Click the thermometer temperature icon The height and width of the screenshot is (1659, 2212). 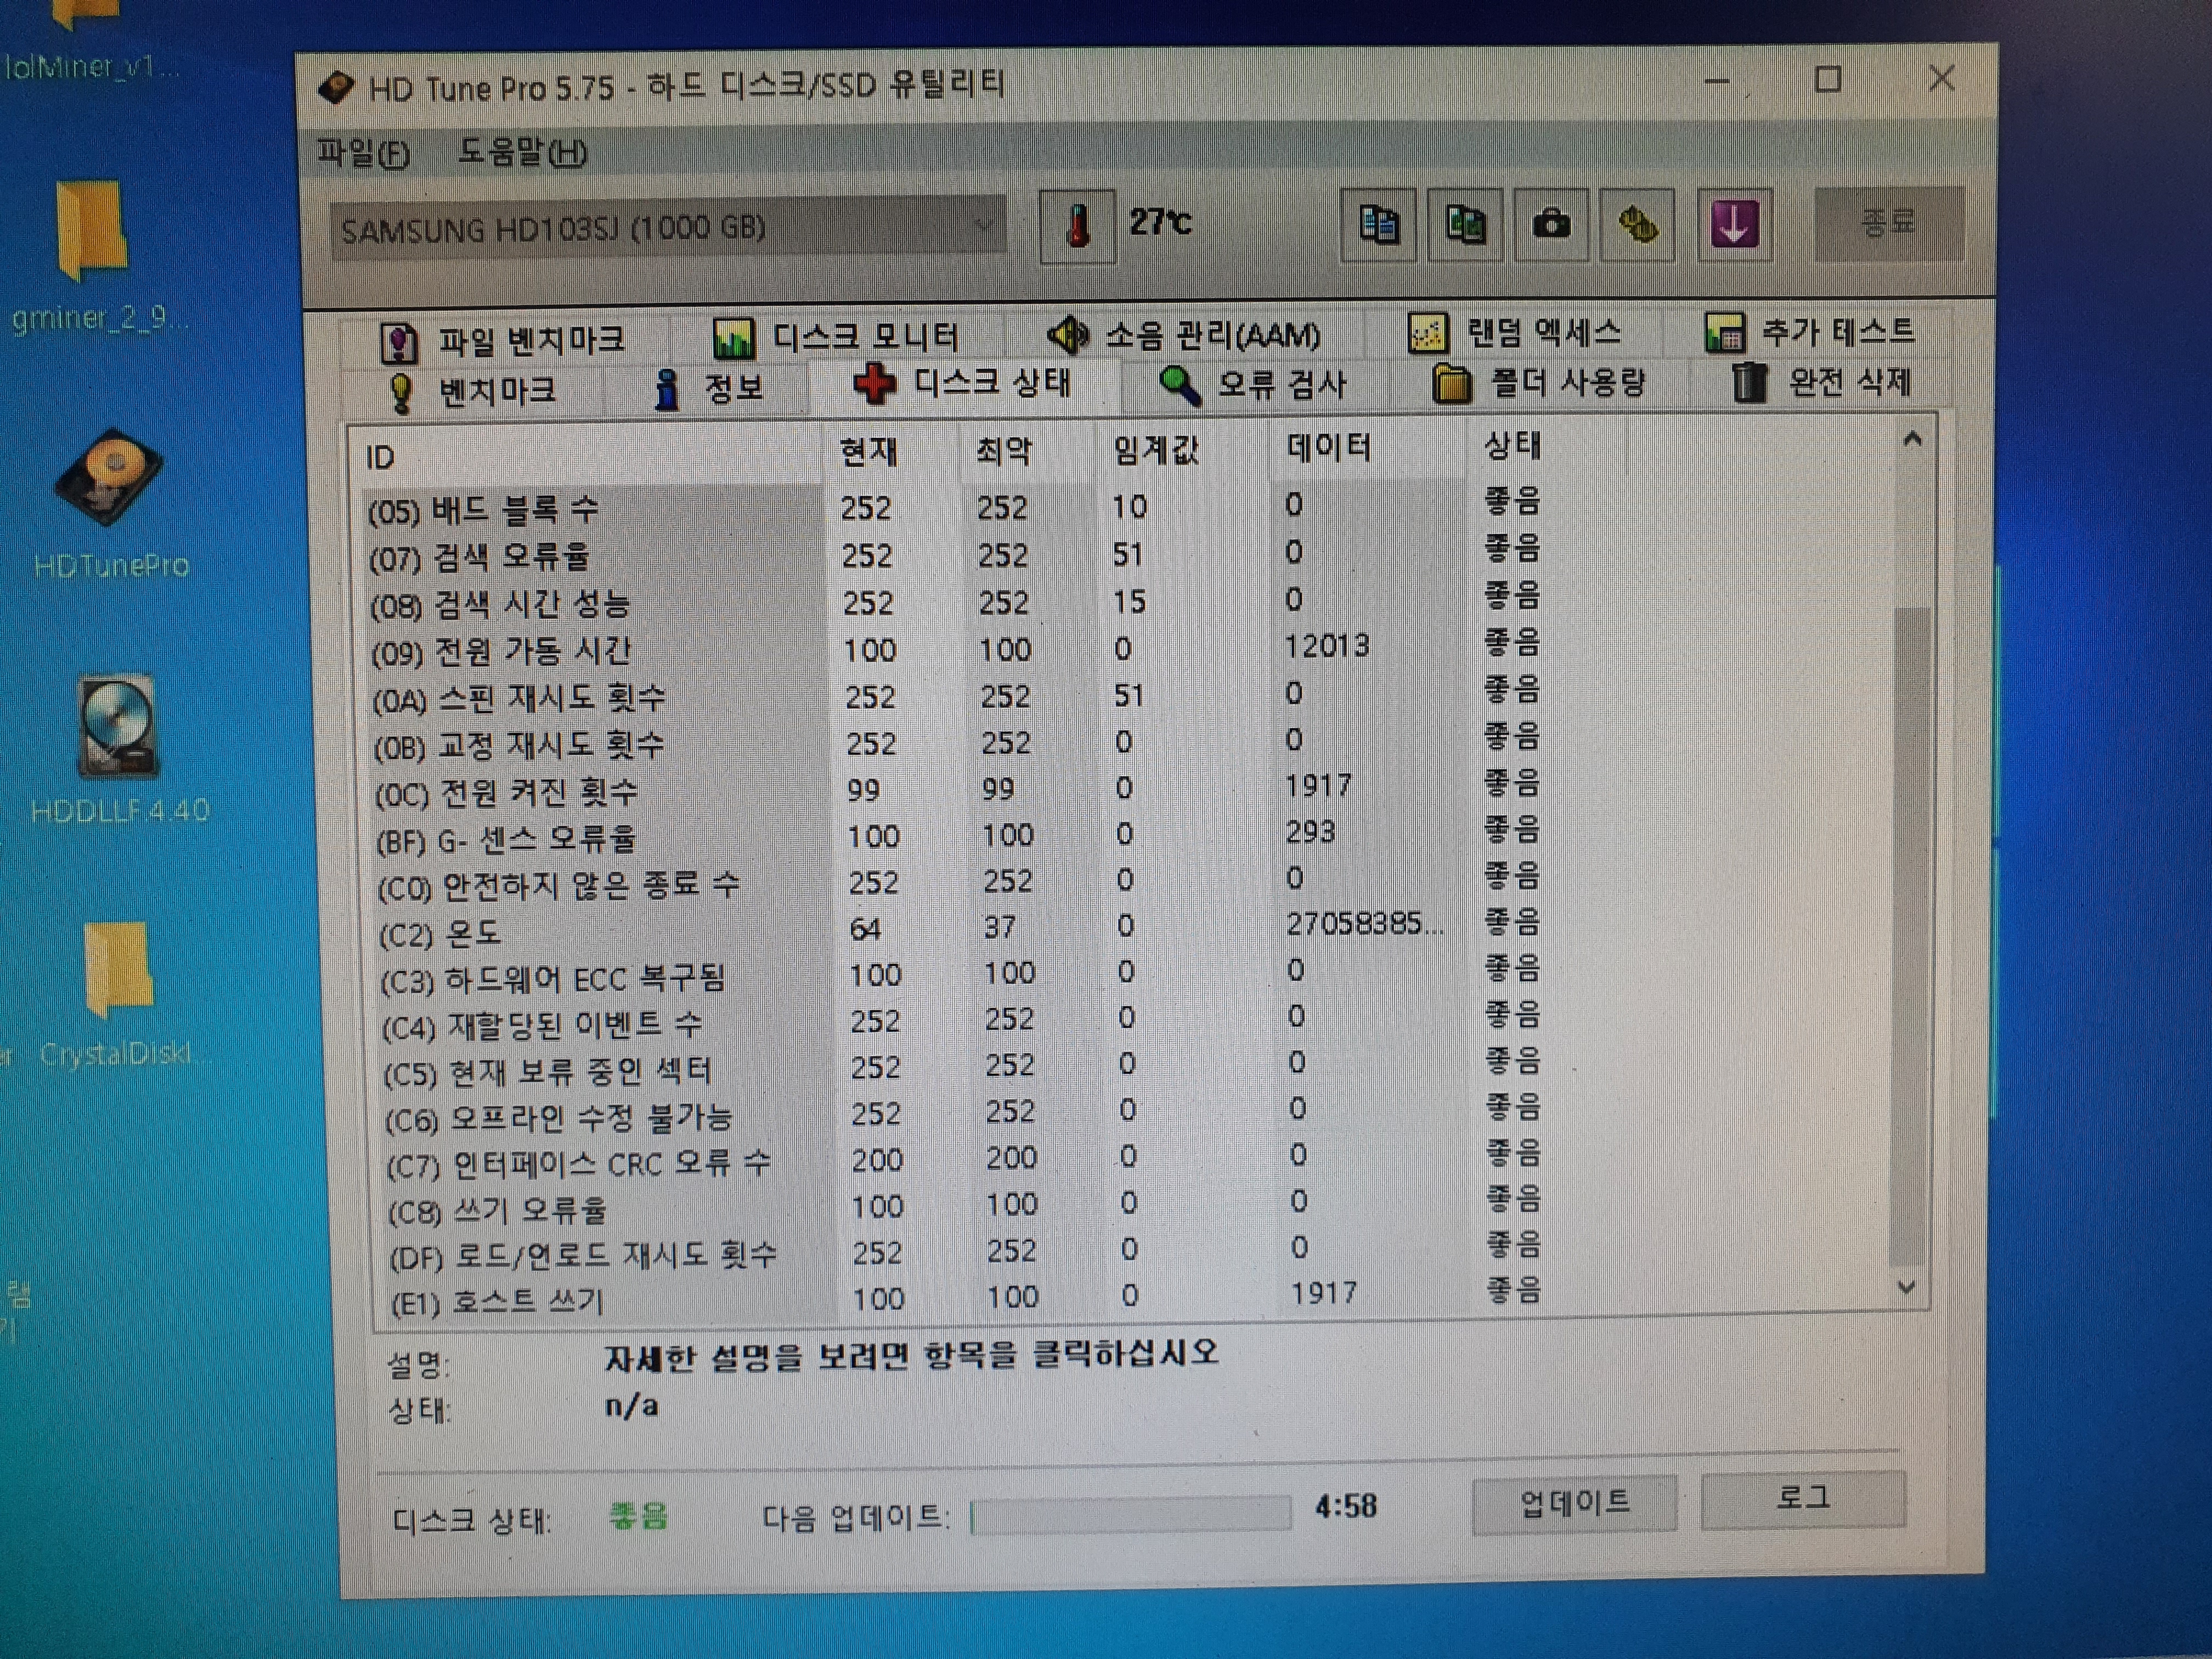click(1078, 226)
